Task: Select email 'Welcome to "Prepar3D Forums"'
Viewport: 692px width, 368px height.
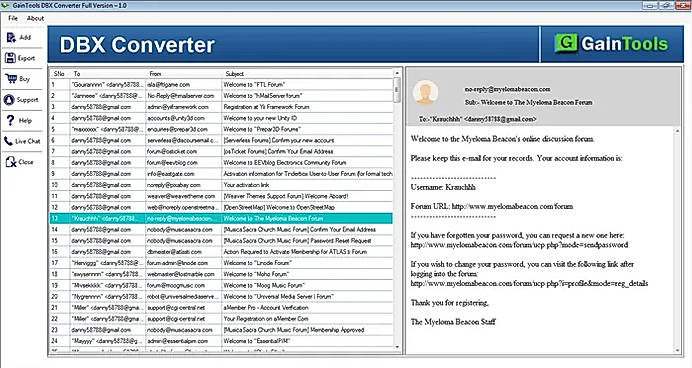Action: (221, 129)
